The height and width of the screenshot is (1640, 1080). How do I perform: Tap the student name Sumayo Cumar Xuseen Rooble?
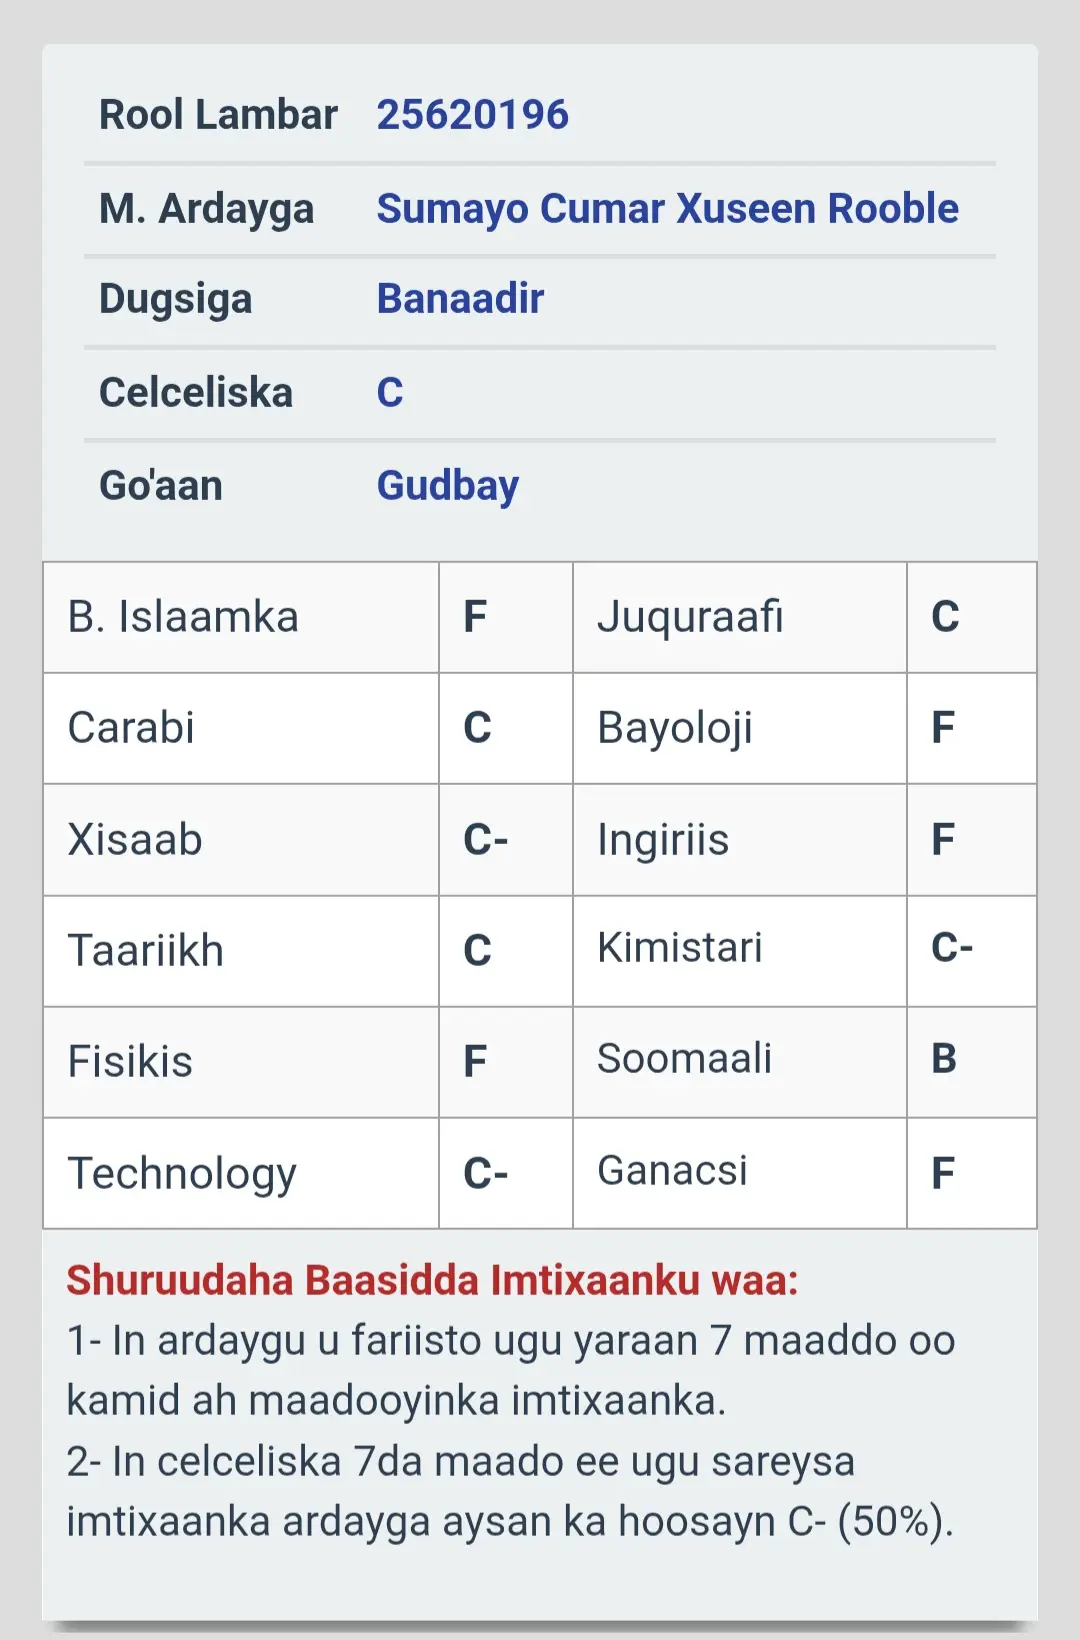[x=667, y=209]
